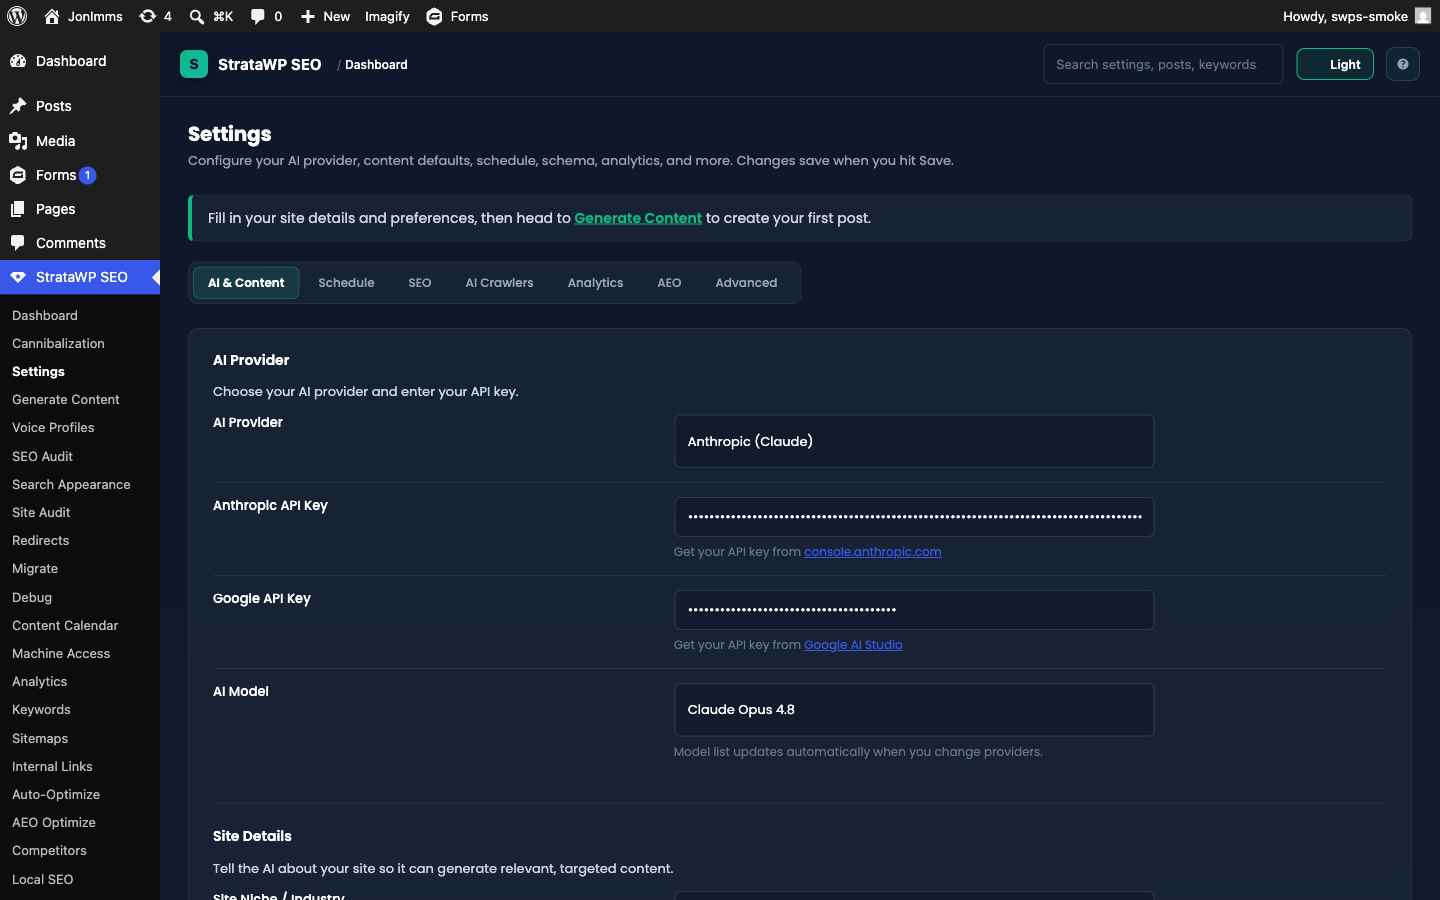The image size is (1440, 900).
Task: Click the green S logo badge
Action: point(194,64)
